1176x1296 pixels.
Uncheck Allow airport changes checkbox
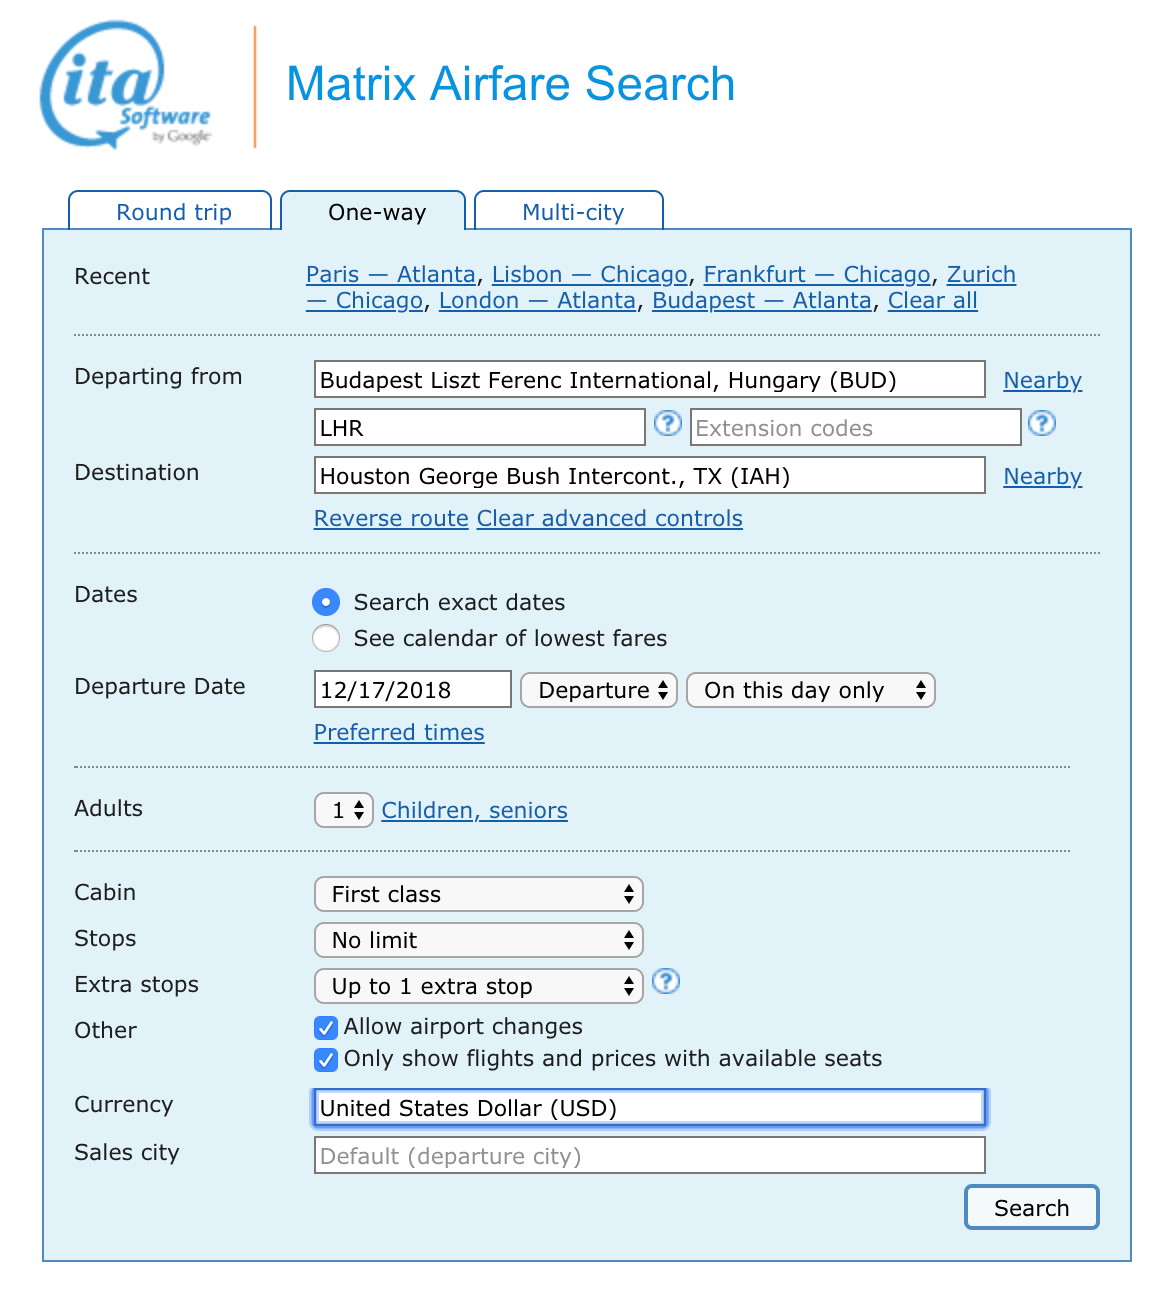click(x=326, y=1028)
